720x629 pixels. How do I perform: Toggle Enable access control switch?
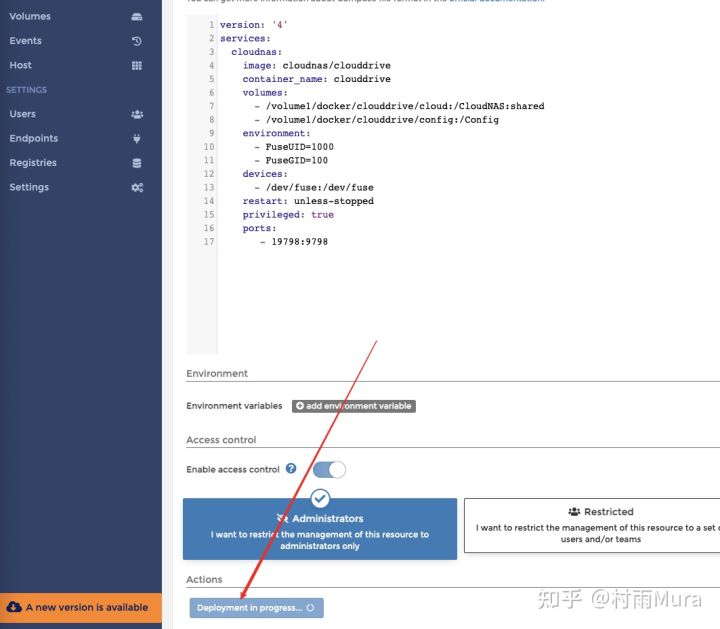coord(329,470)
